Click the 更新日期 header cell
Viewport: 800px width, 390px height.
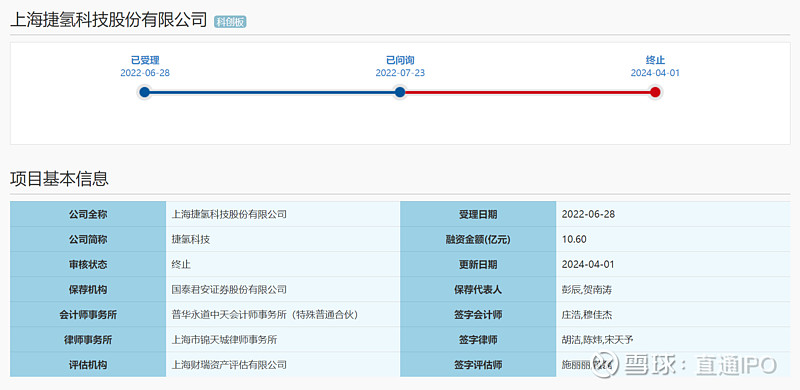(478, 264)
